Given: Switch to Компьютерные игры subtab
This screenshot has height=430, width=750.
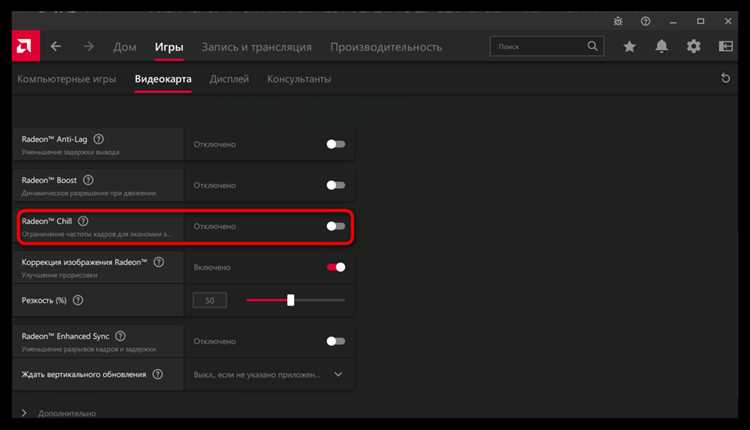Looking at the screenshot, I should [66, 79].
